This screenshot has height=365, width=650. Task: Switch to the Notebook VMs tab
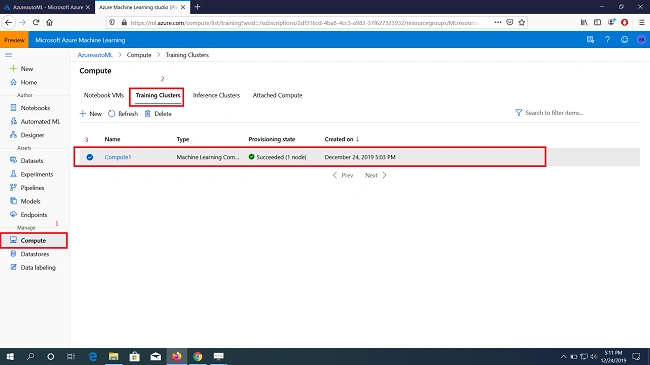tap(104, 95)
